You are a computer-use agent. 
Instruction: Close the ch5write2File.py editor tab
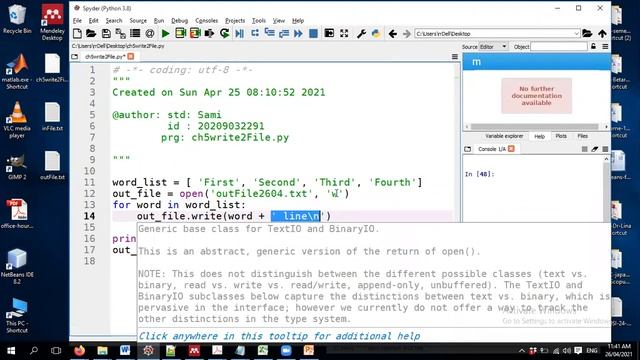pos(131,56)
